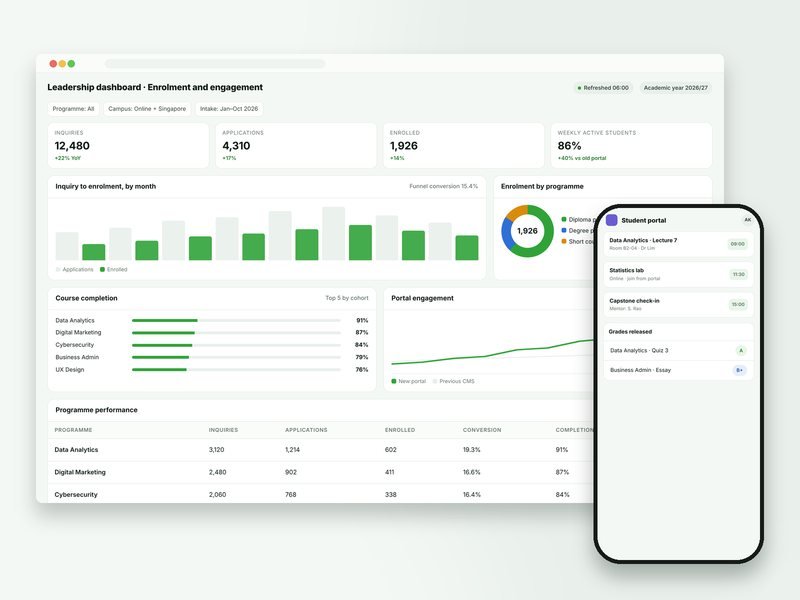Click the +40% vs old portal text
Screen dimensions: 800x600
click(x=582, y=158)
